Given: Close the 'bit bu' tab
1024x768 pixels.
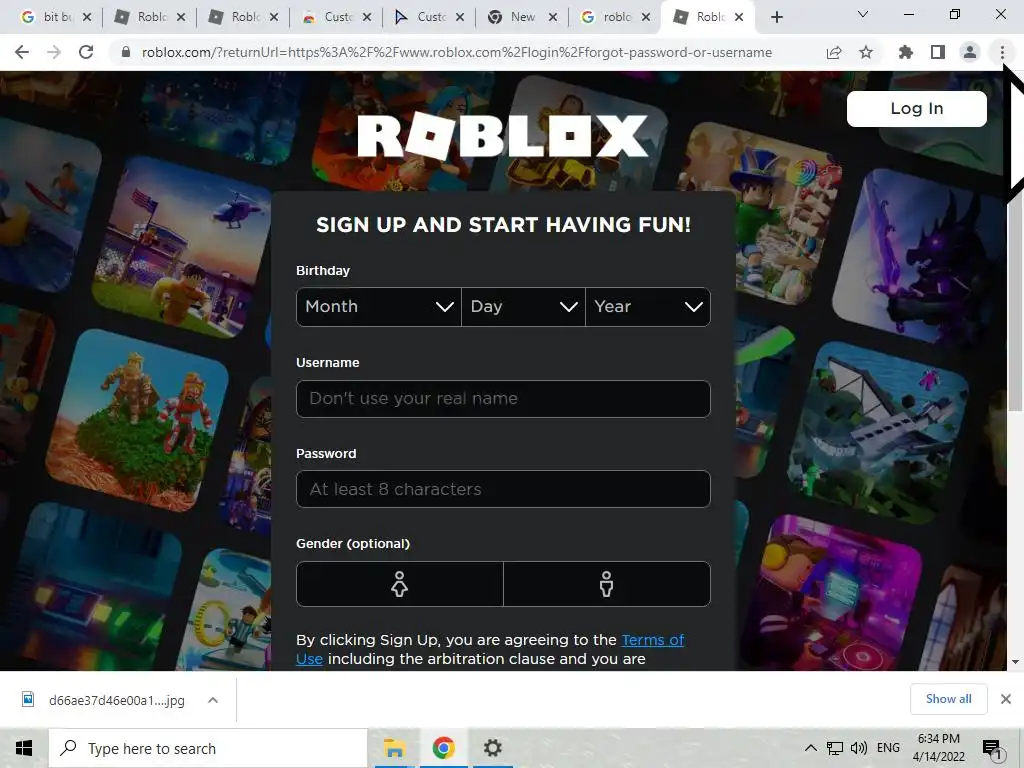Looking at the screenshot, I should (87, 17).
